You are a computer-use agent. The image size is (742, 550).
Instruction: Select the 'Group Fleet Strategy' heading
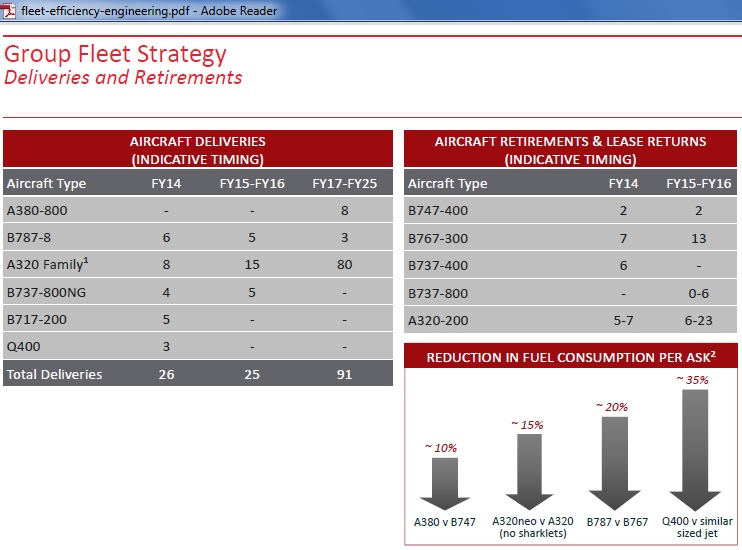click(x=115, y=54)
